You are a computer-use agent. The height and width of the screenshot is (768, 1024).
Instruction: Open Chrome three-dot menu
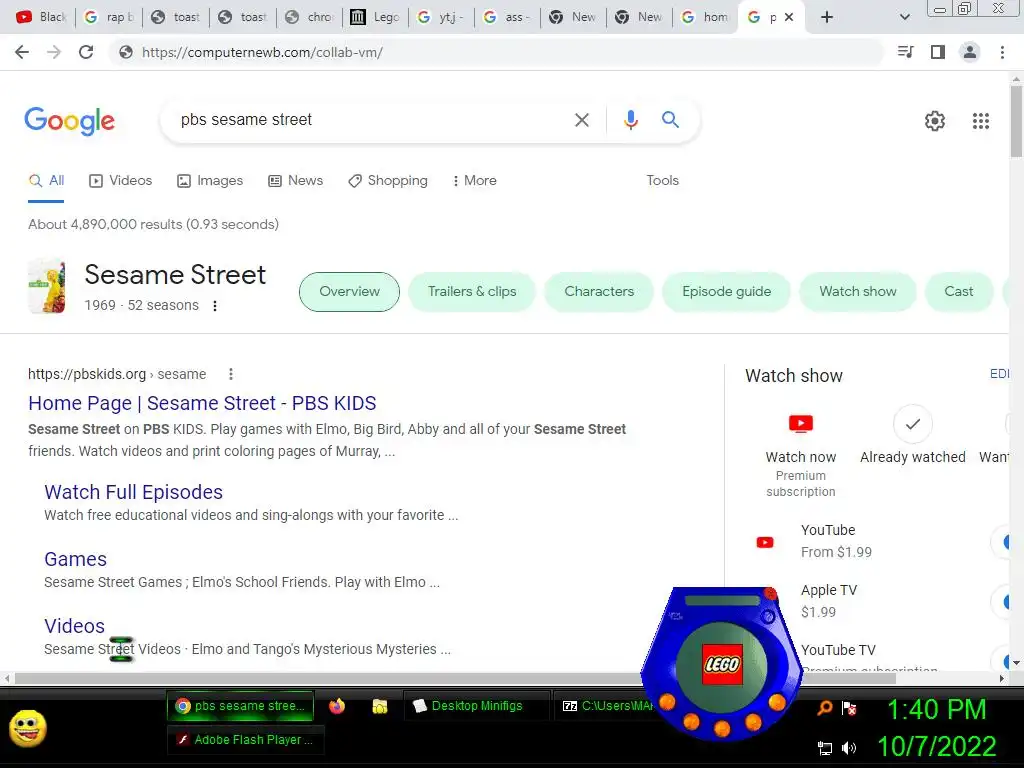[1002, 52]
